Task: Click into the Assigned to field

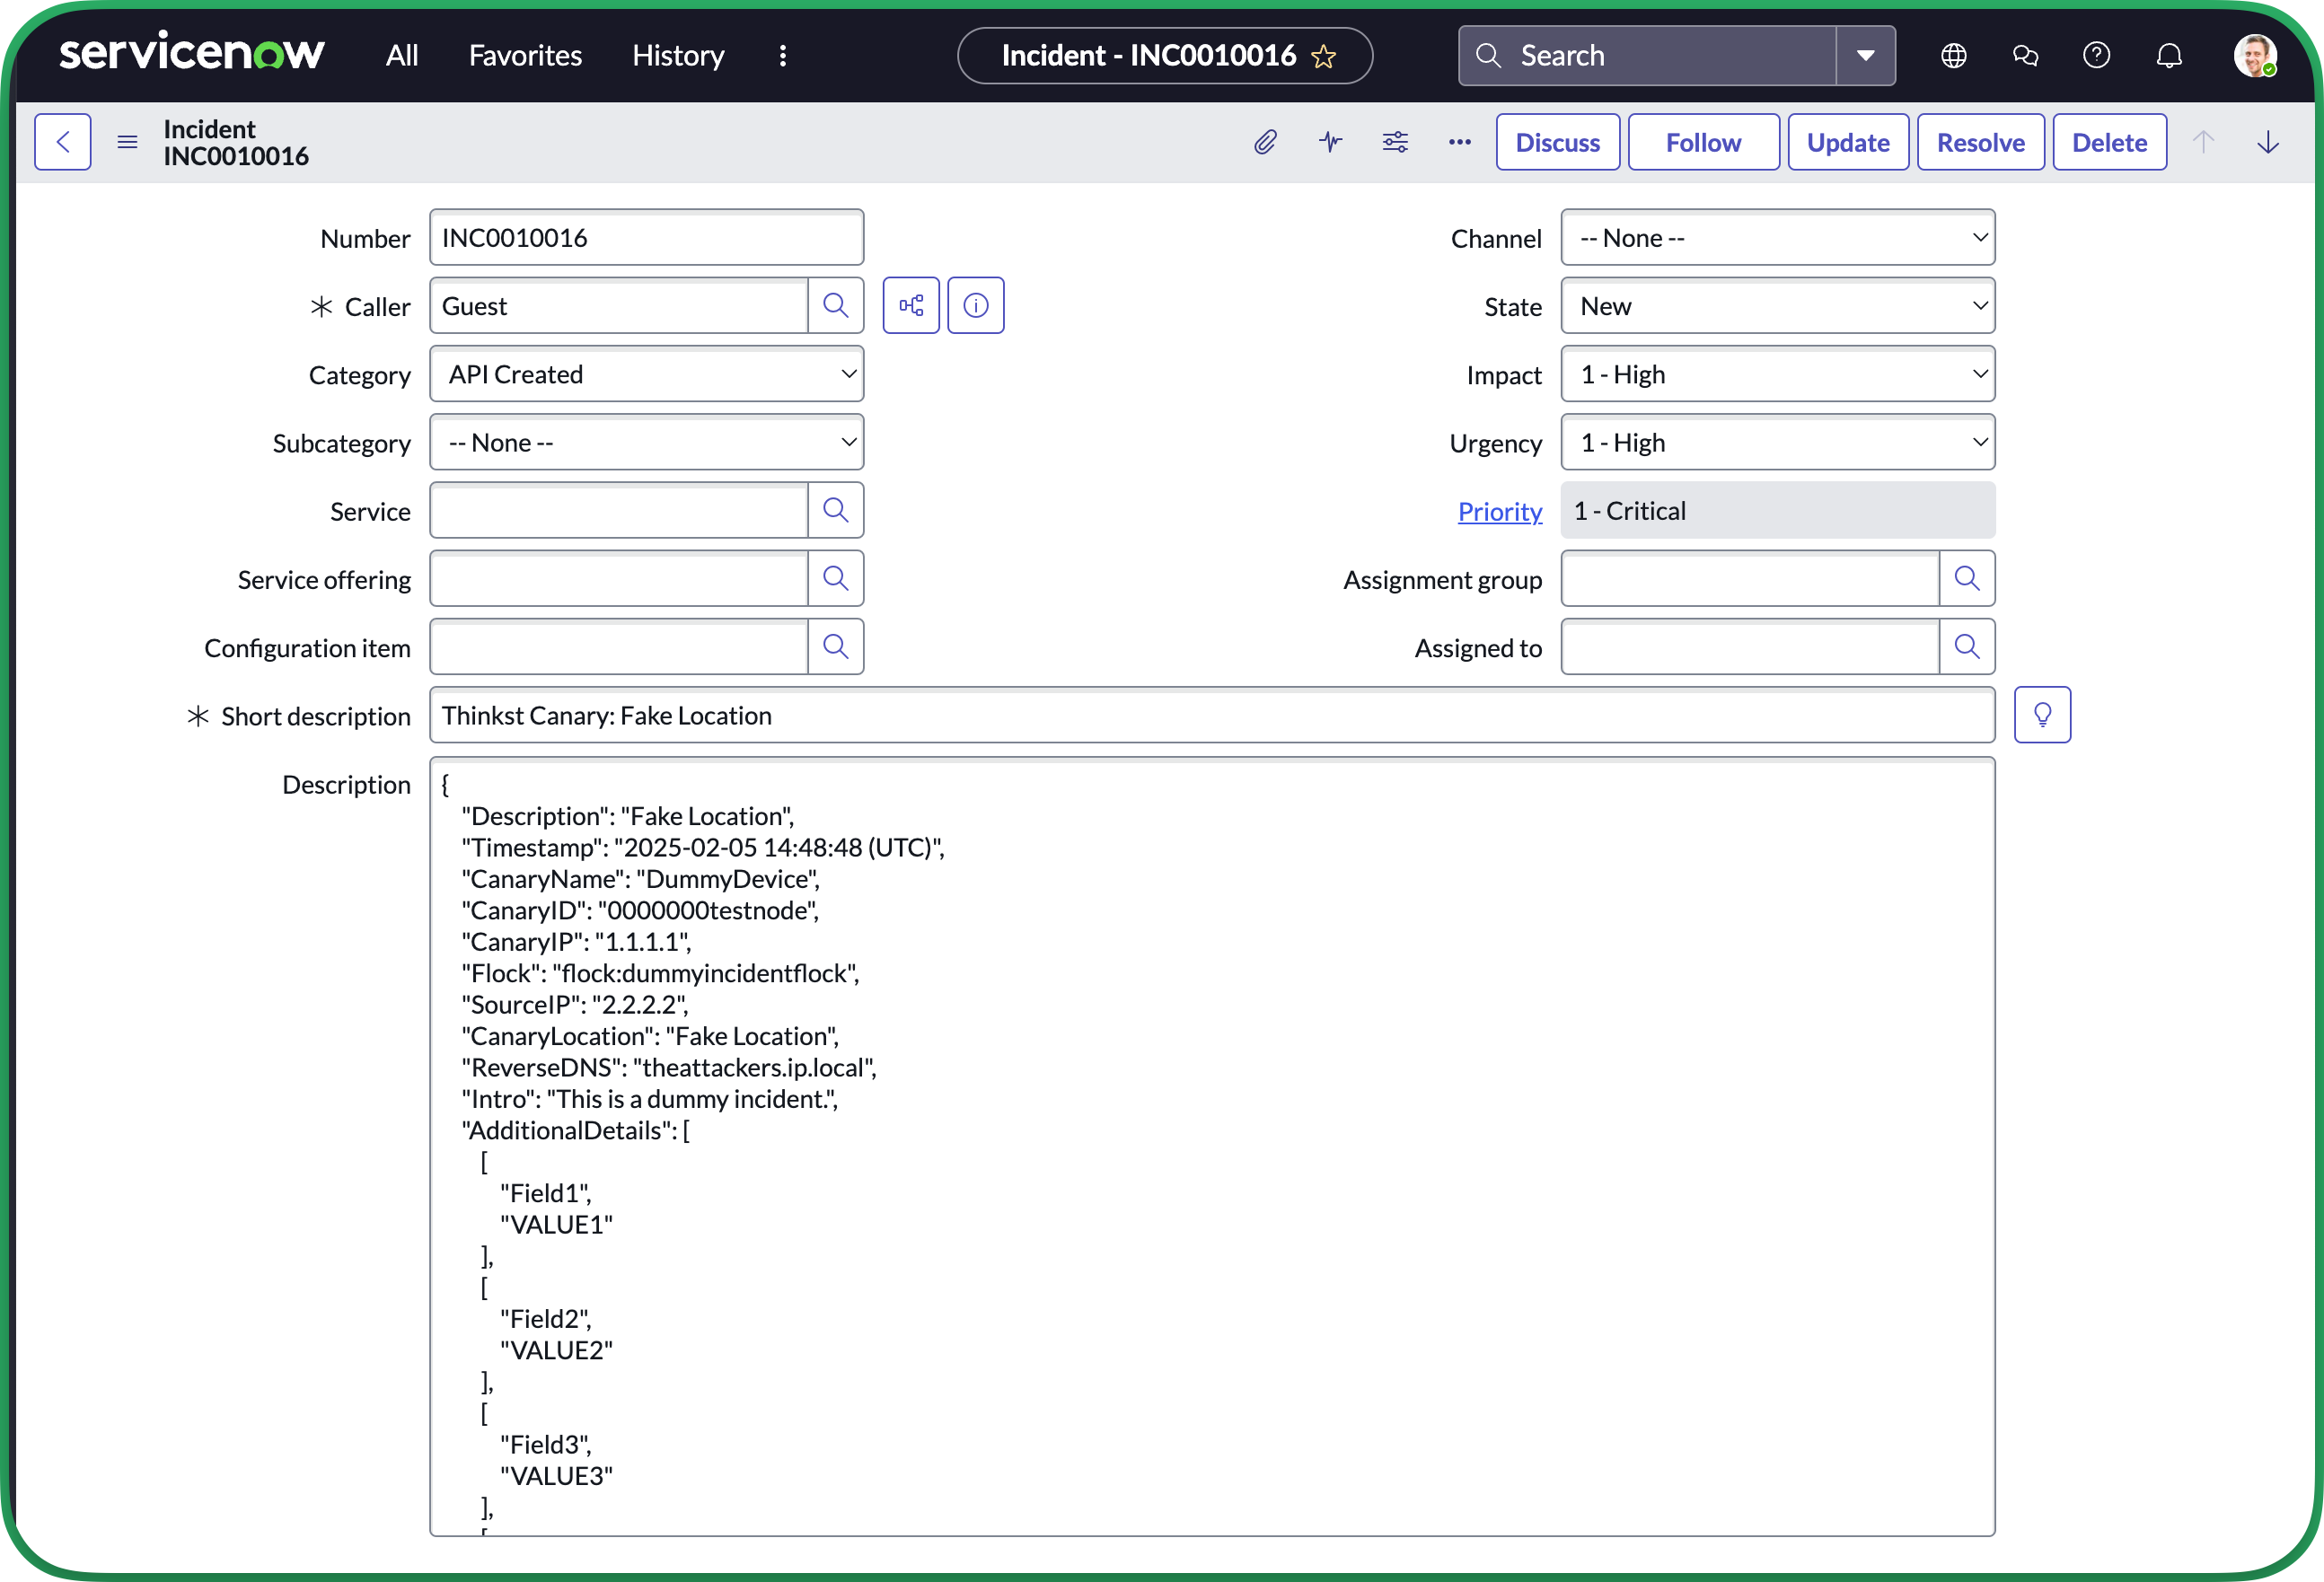Action: (1750, 647)
